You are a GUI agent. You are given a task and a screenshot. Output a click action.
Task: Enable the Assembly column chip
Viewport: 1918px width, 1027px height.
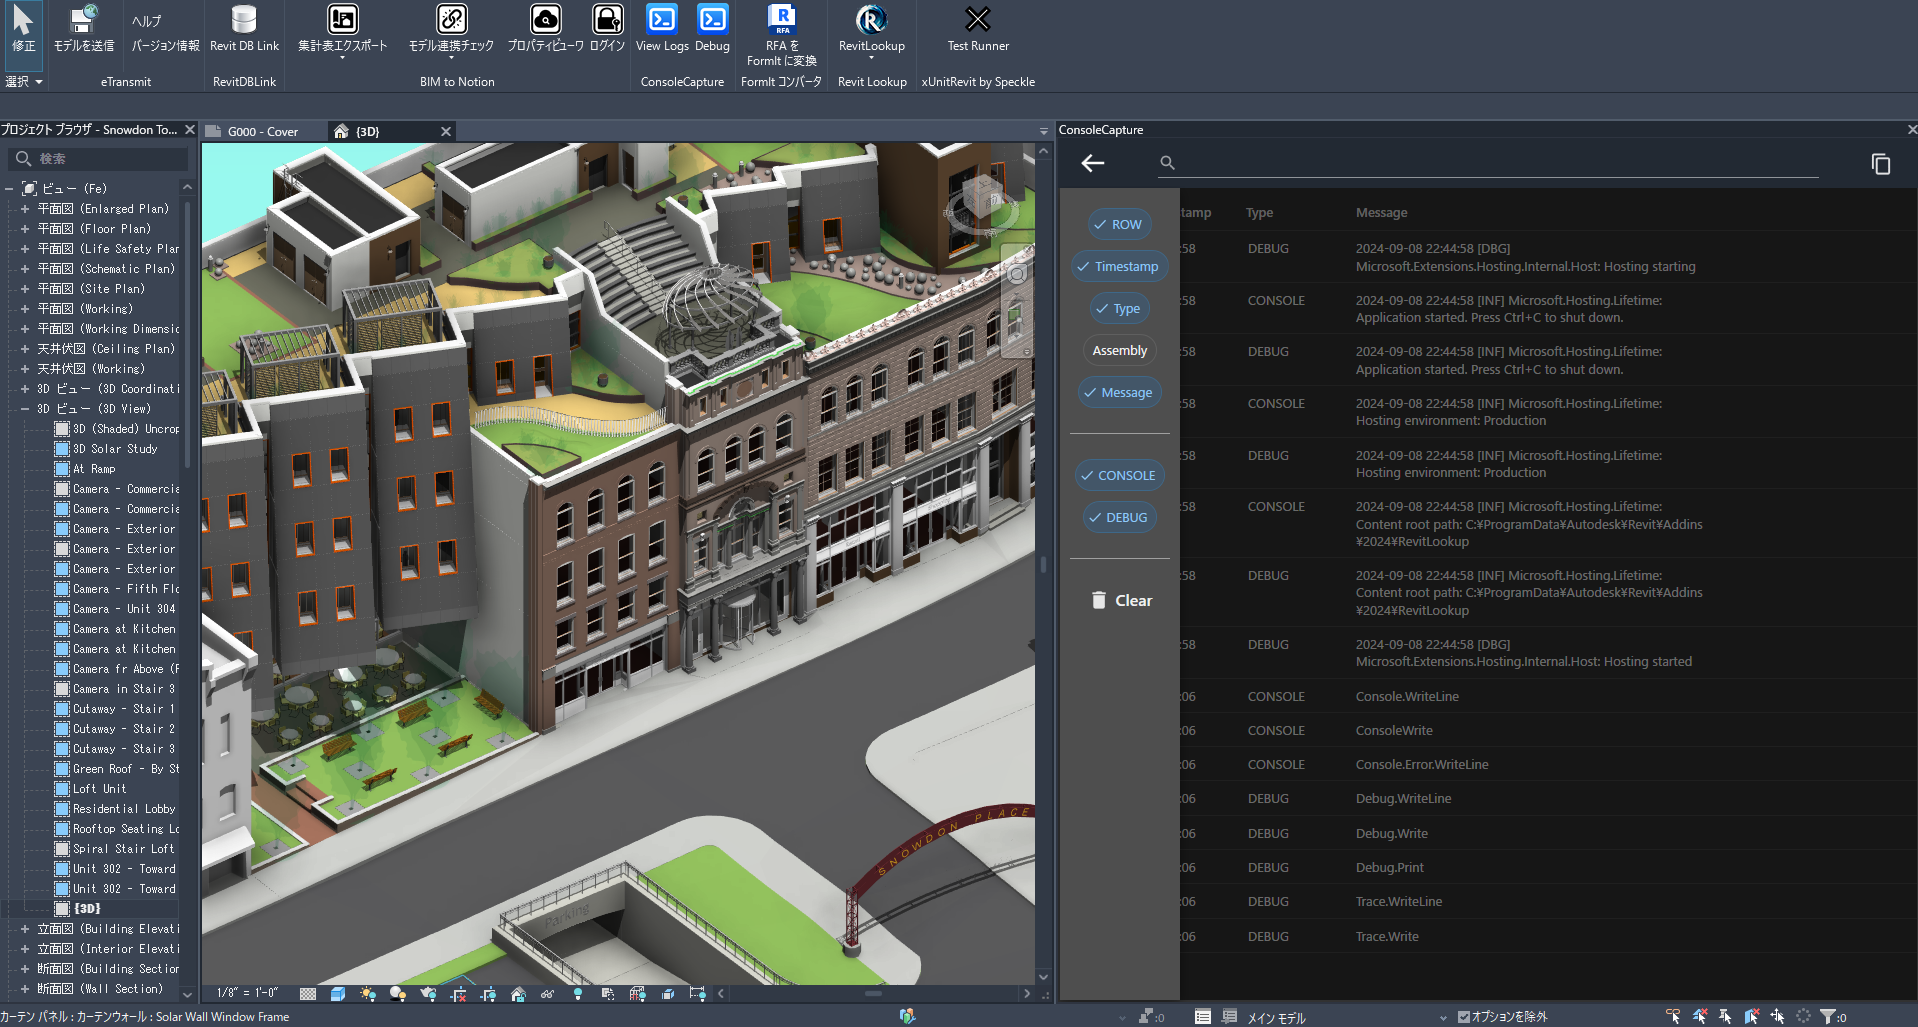(x=1119, y=351)
